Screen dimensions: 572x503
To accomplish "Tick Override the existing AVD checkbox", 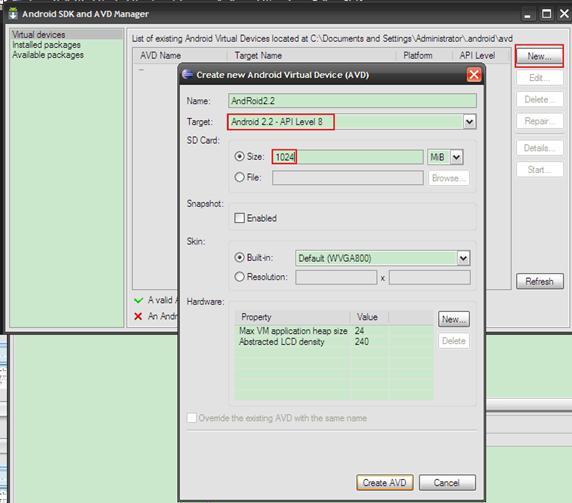I will (192, 418).
